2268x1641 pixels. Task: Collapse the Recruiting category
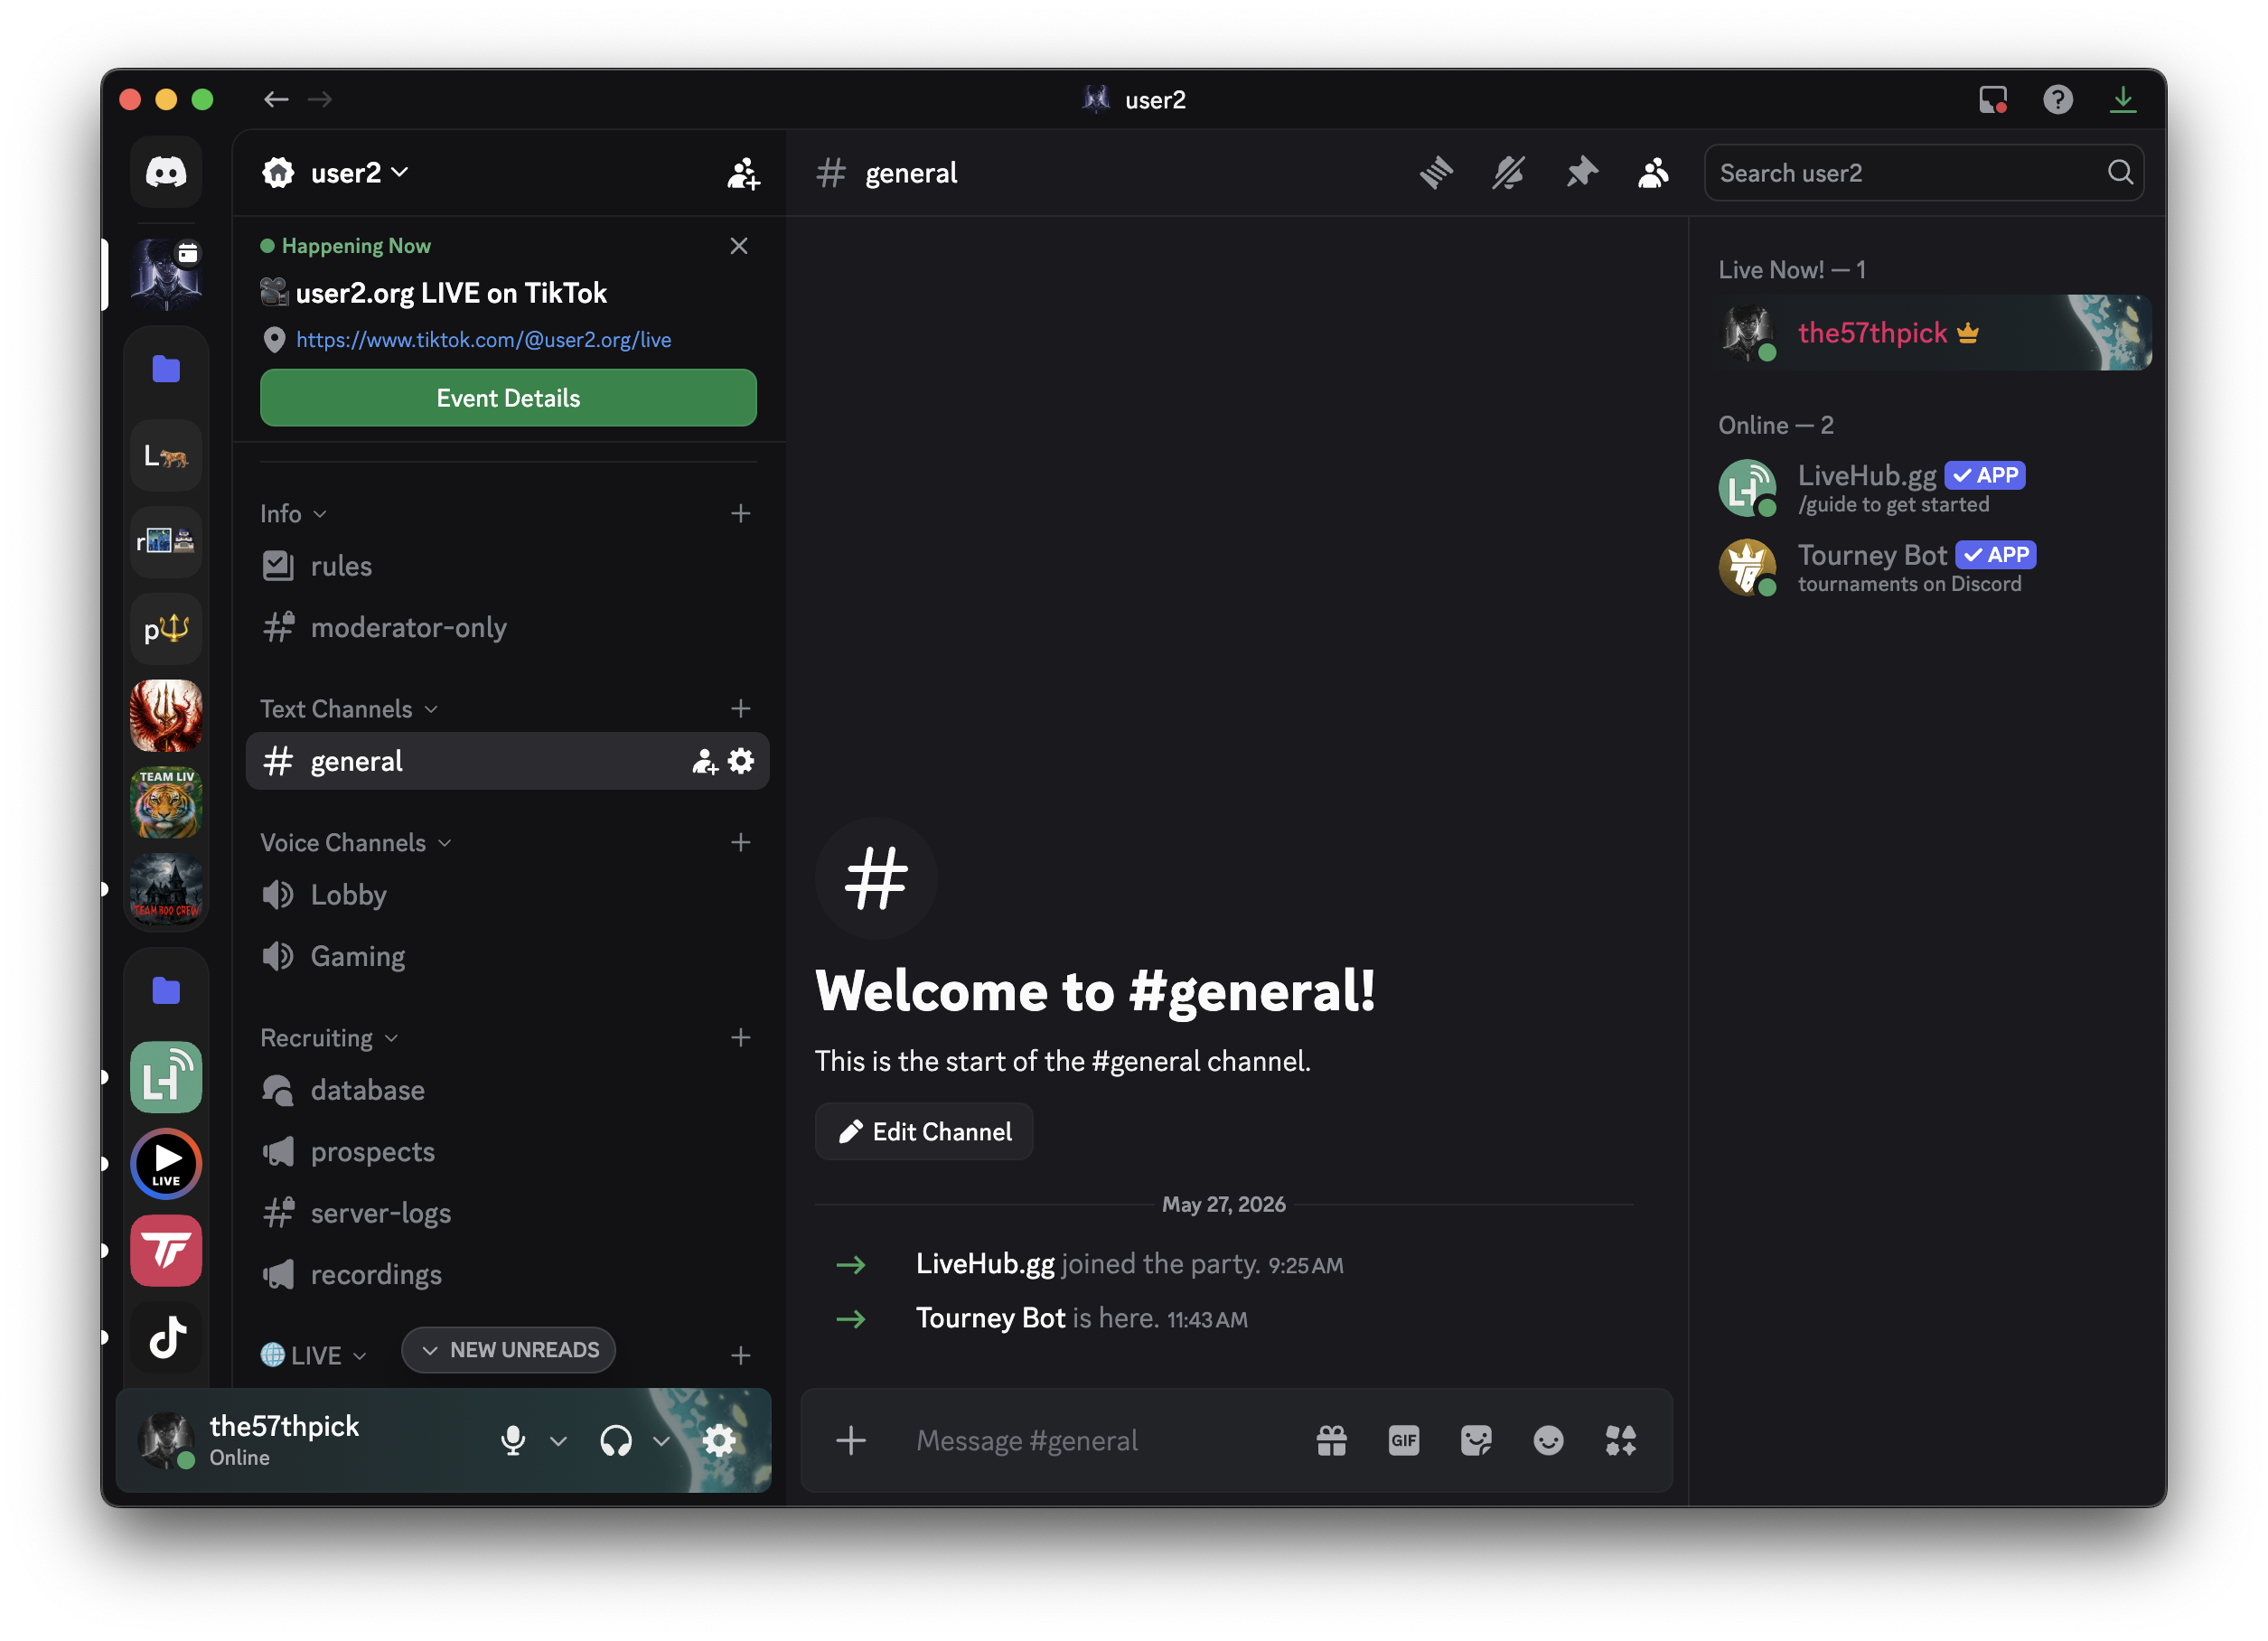click(x=329, y=1037)
